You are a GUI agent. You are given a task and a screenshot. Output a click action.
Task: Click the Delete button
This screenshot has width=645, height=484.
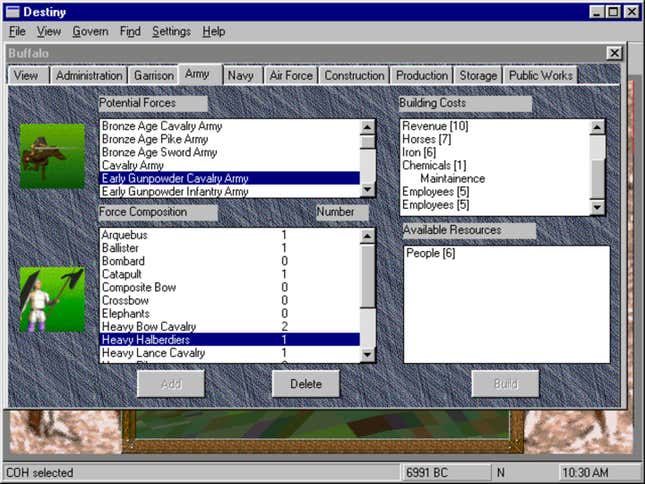306,384
